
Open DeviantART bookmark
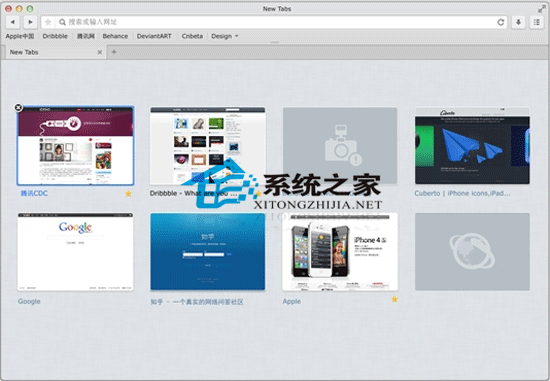coord(154,36)
